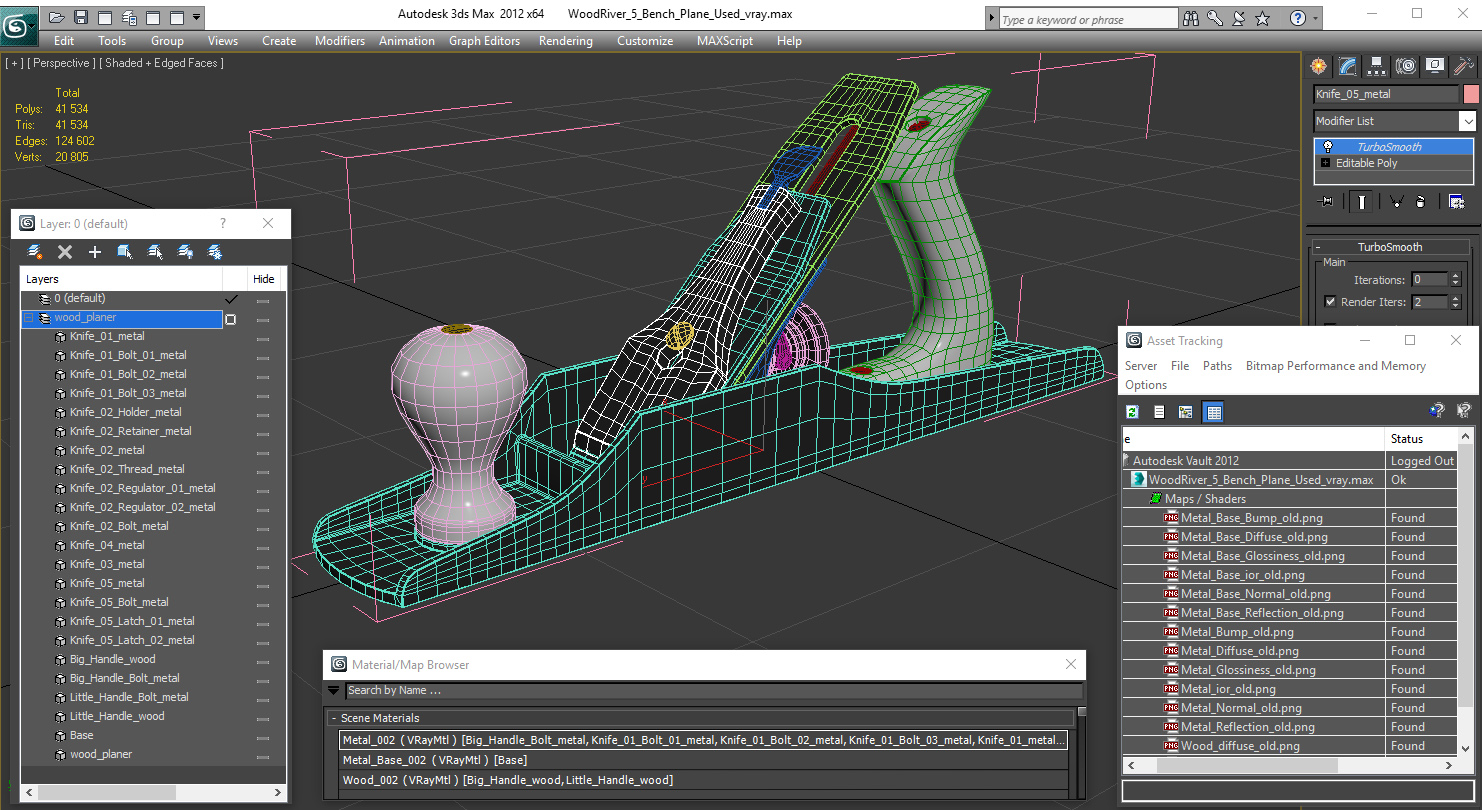Screen dimensions: 1482x810
Task: Toggle Hide for Knife_05_metal row
Action: point(263,585)
